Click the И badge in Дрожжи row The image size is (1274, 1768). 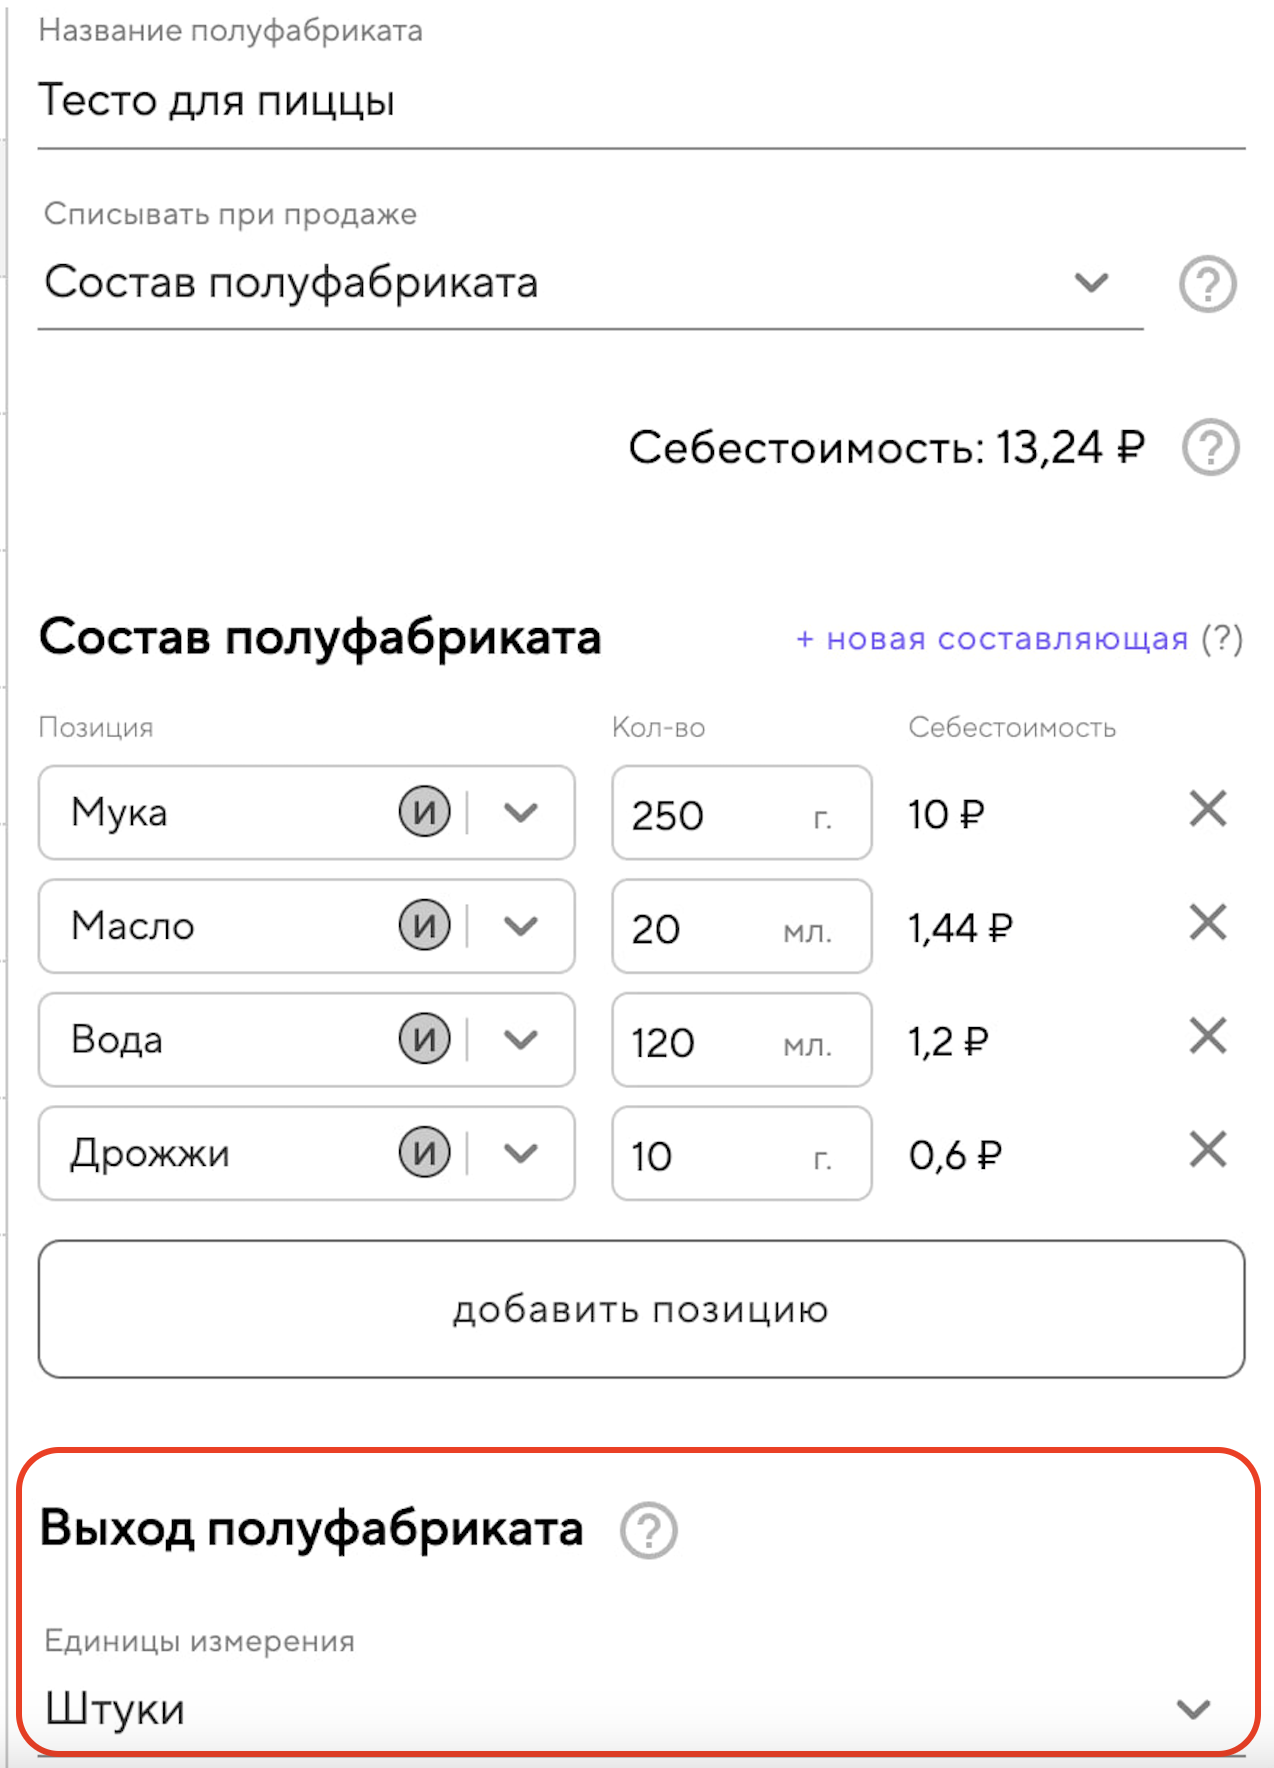(x=425, y=1153)
